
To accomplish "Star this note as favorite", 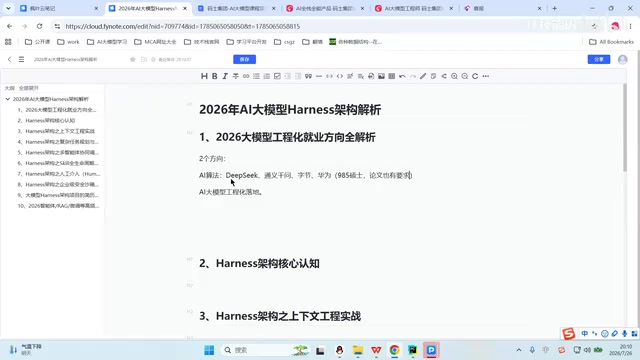I will tap(133, 60).
